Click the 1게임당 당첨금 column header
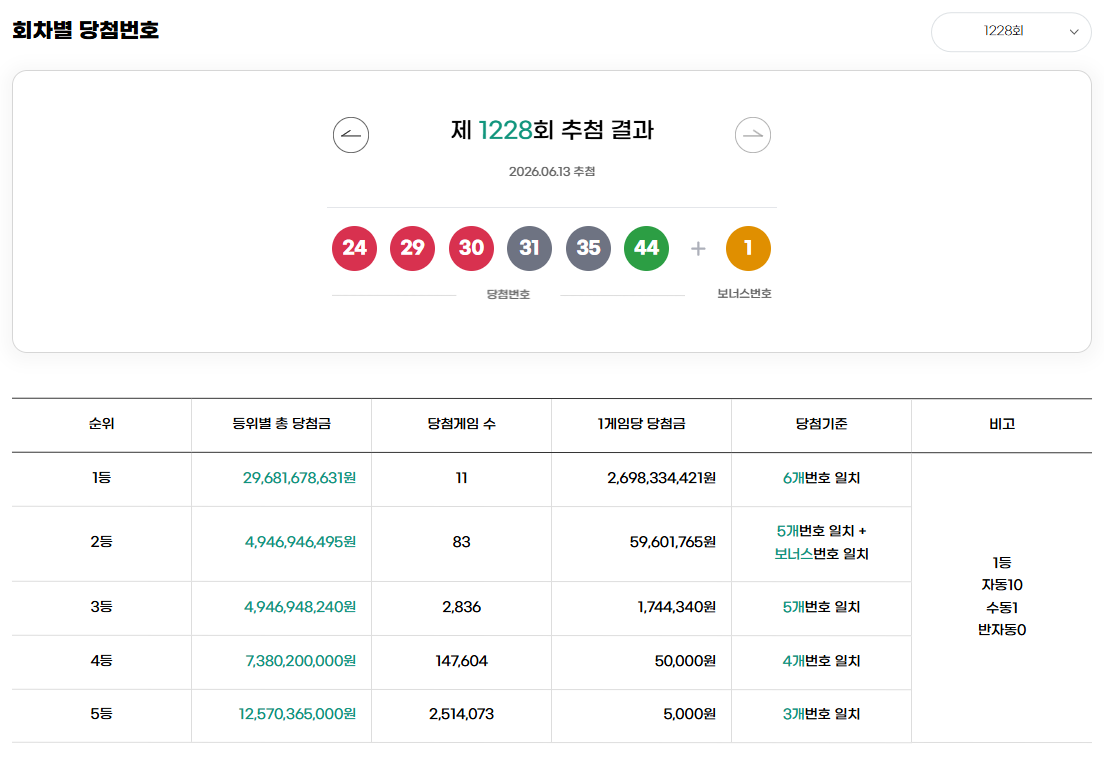1104x761 pixels. (x=641, y=424)
